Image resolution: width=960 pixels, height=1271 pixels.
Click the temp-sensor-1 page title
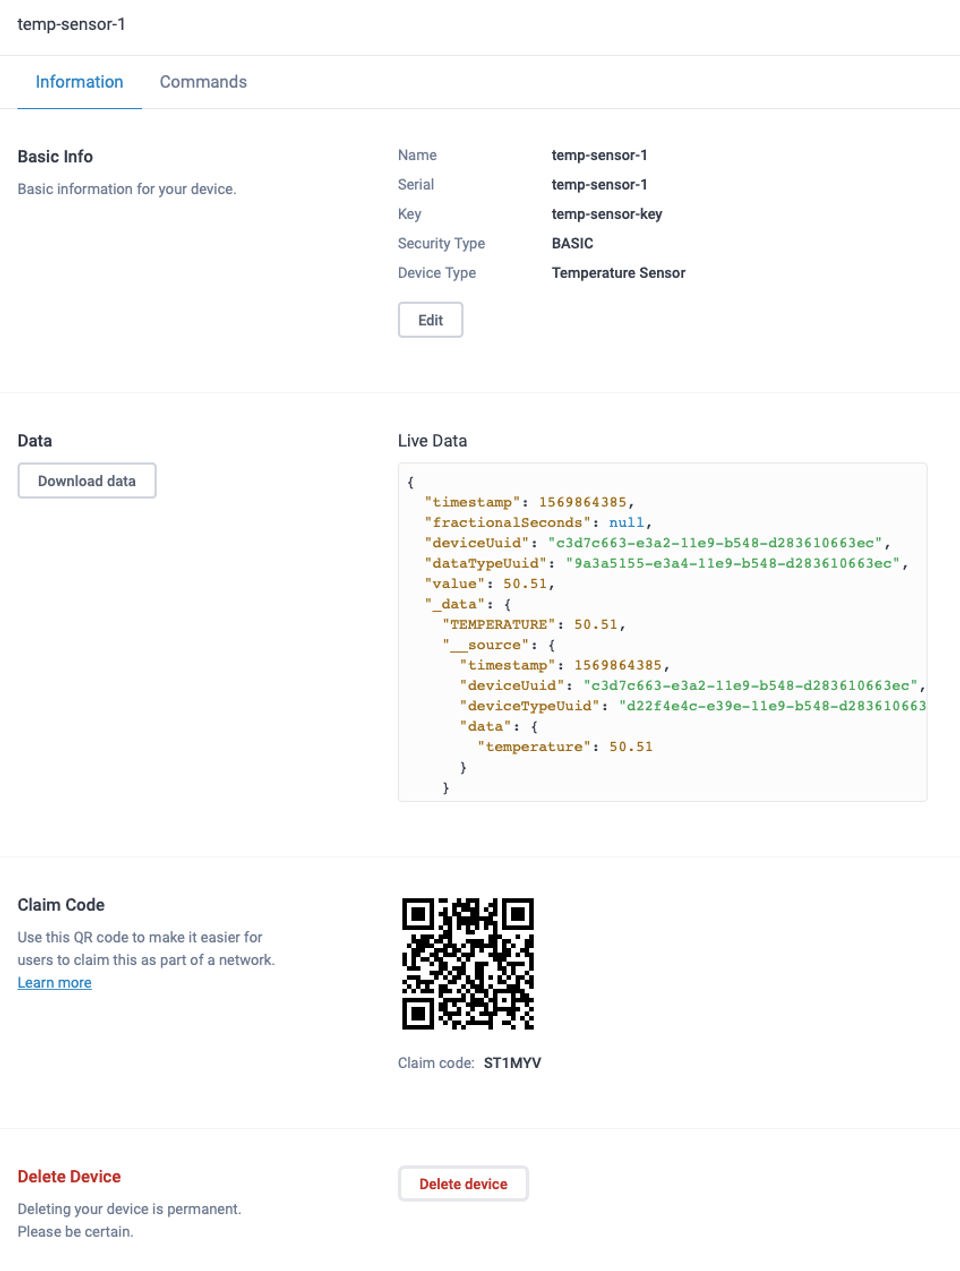71,24
